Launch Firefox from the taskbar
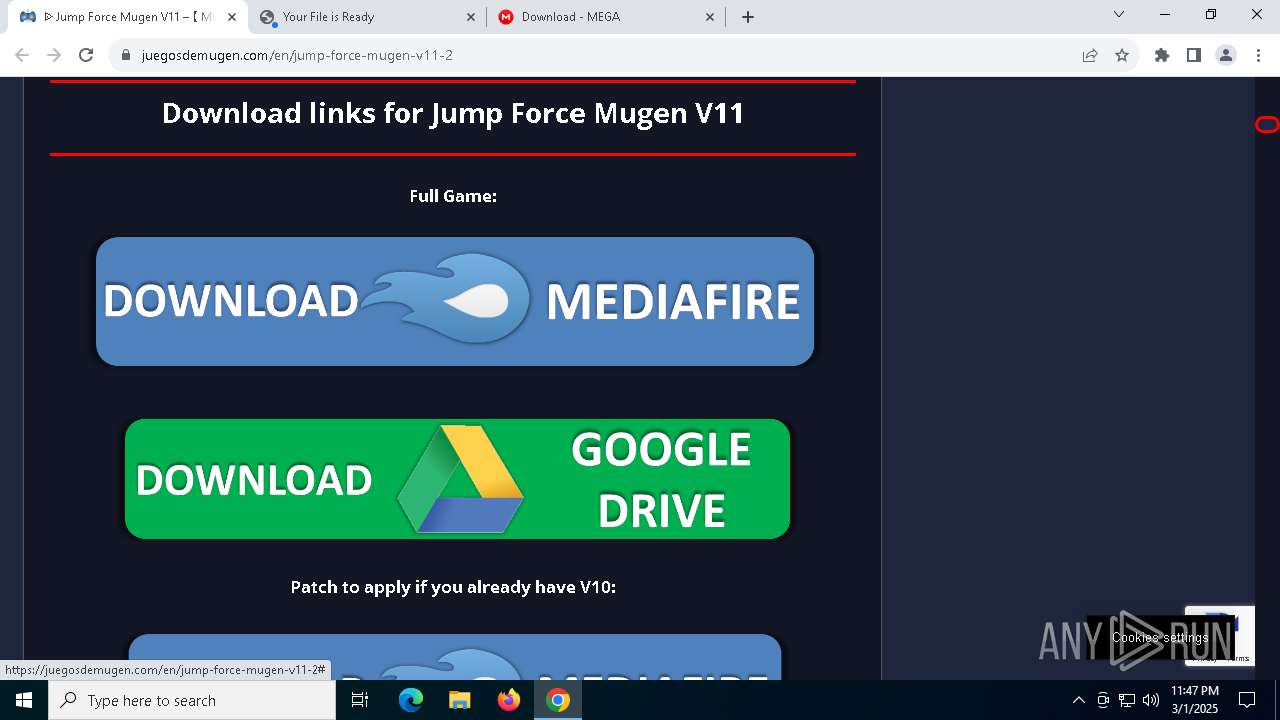Image resolution: width=1280 pixels, height=720 pixels. pyautogui.click(x=509, y=700)
